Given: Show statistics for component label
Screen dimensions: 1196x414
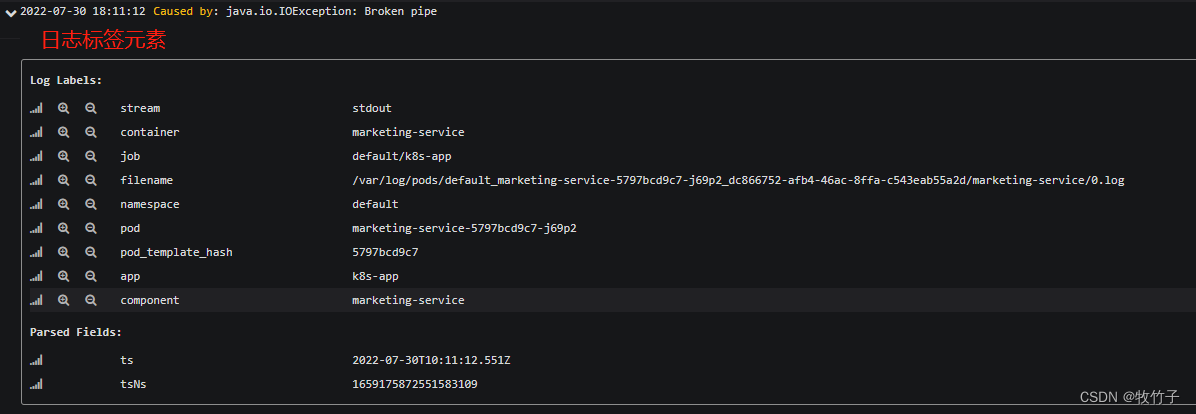Looking at the screenshot, I should click(x=36, y=300).
